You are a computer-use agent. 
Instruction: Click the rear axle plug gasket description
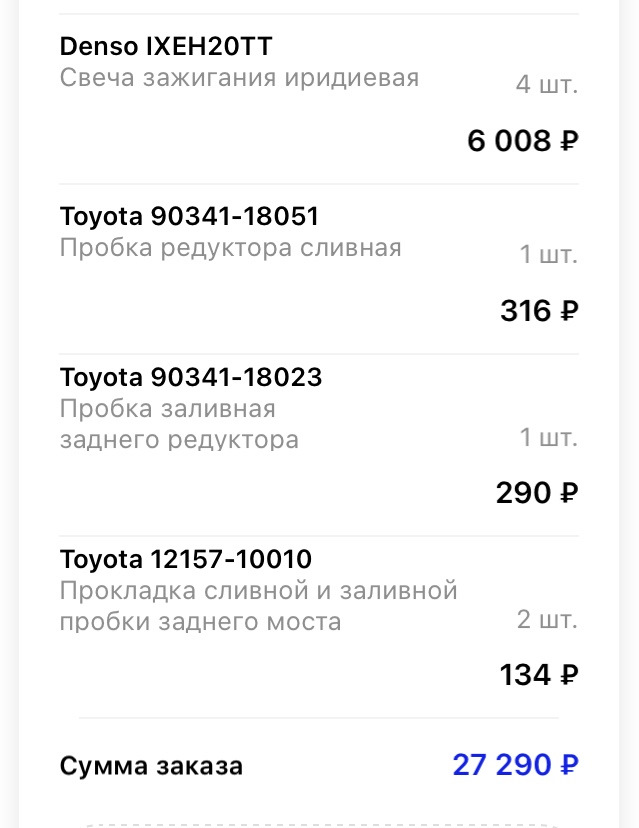(x=258, y=607)
